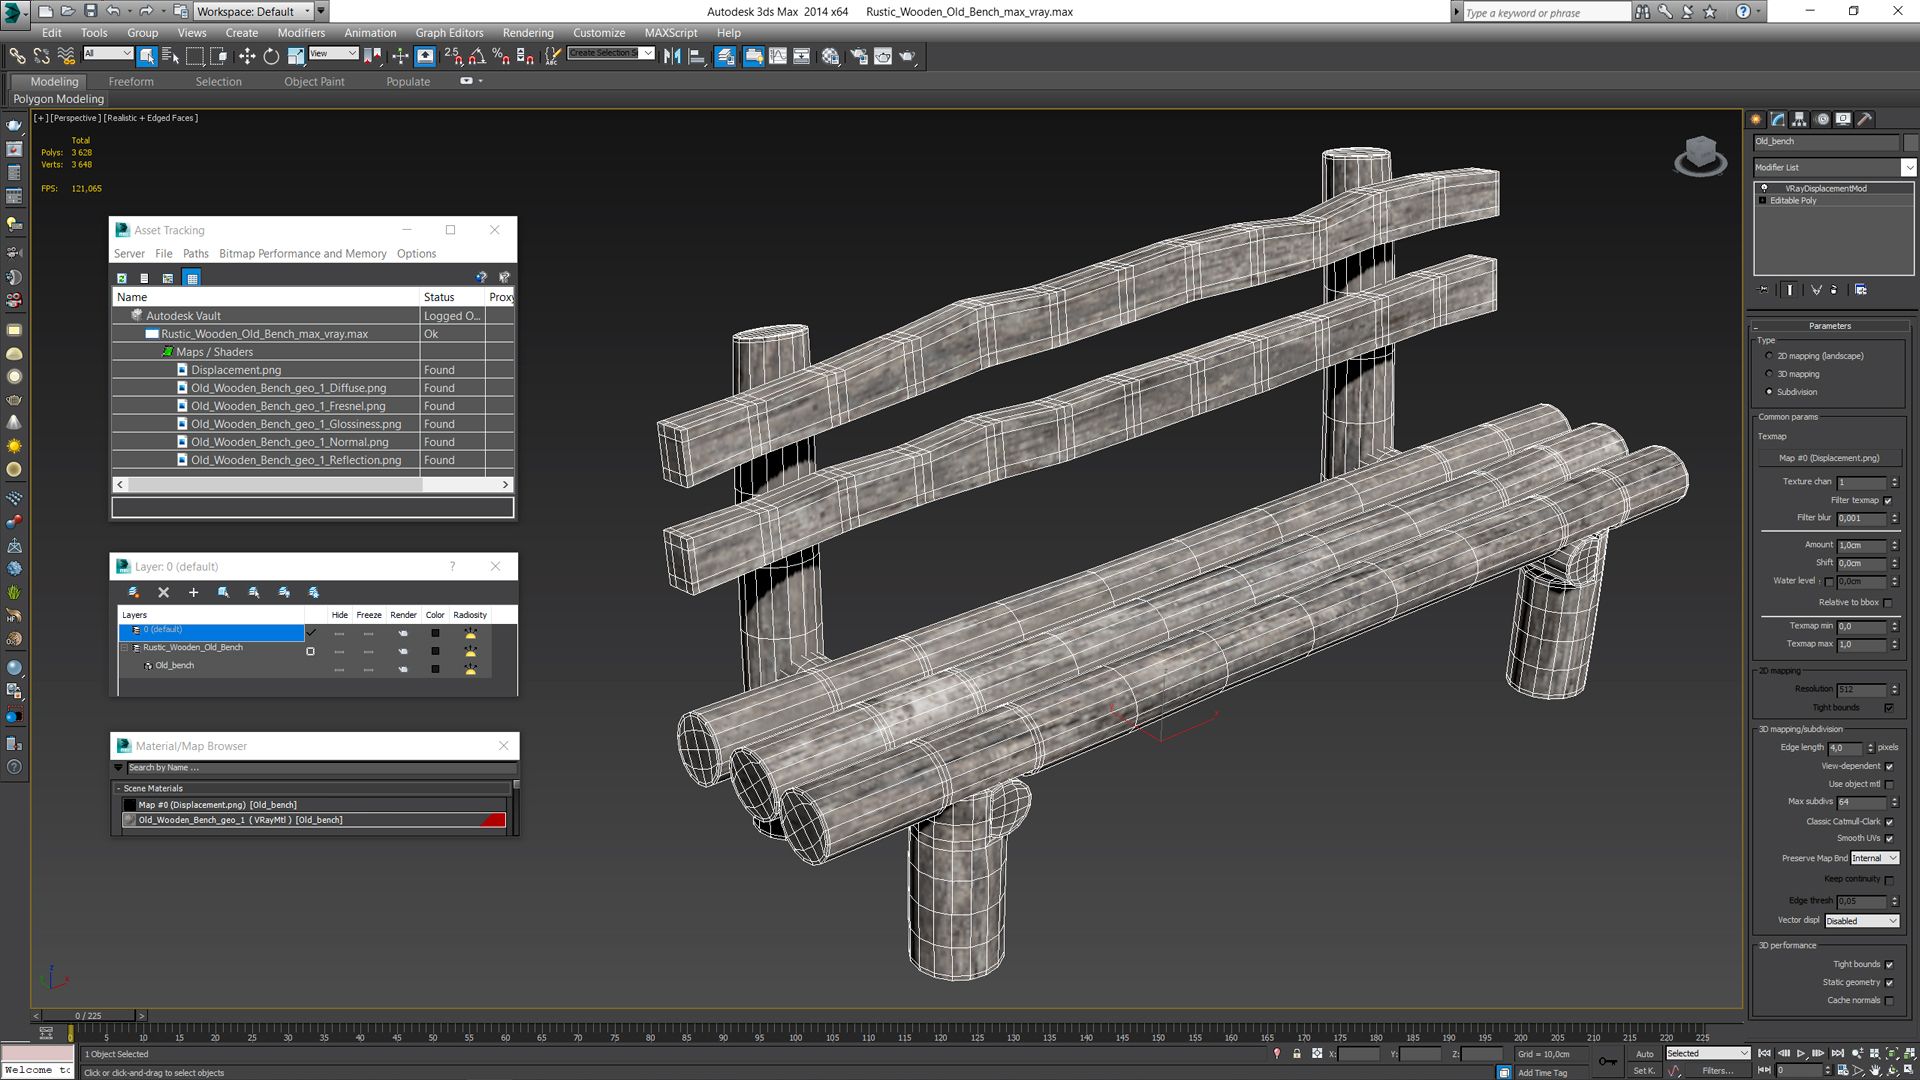The height and width of the screenshot is (1080, 1920).
Task: Toggle View-dependent subdivision checkbox
Action: click(x=1891, y=766)
